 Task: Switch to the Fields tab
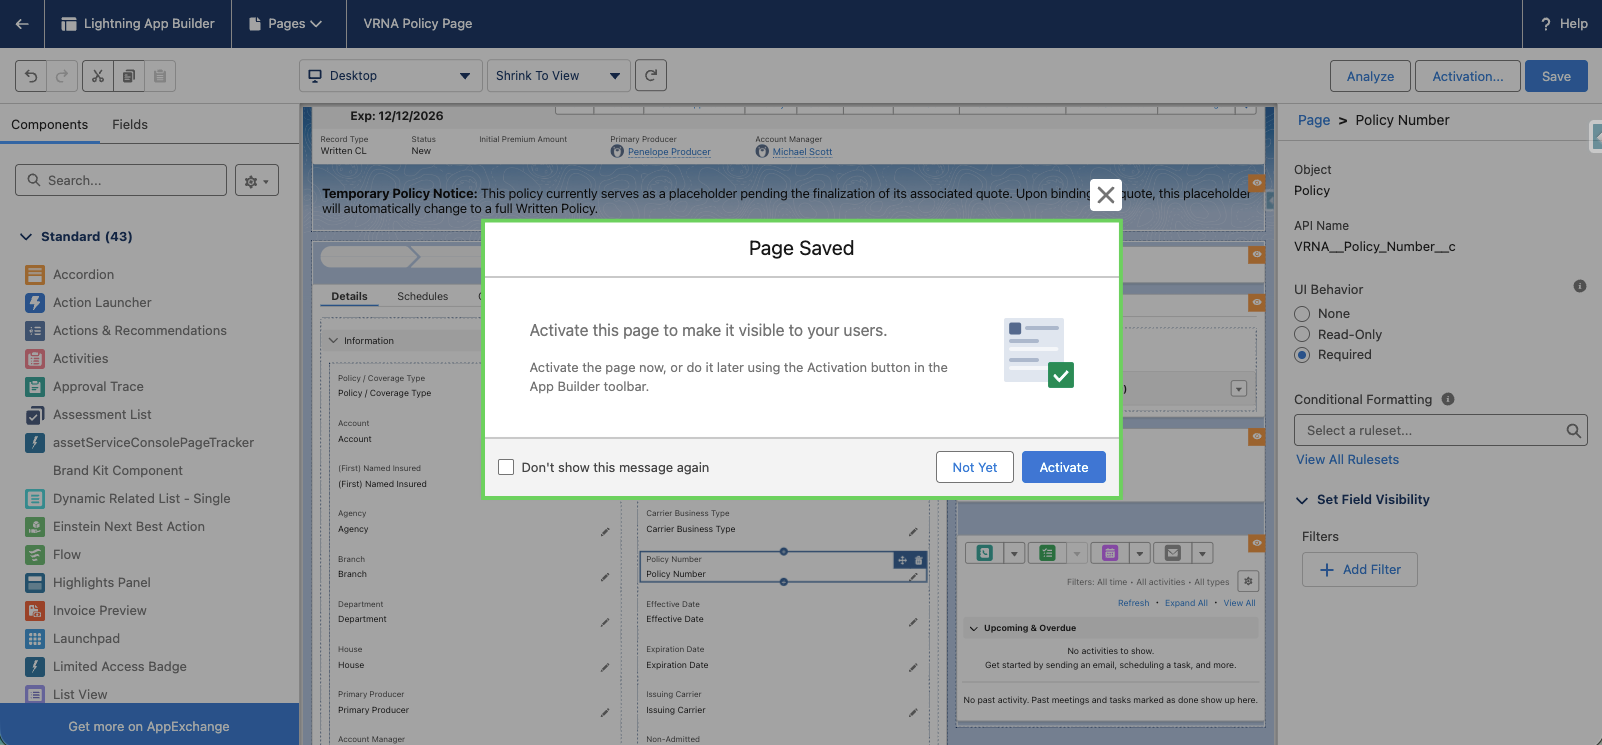pyautogui.click(x=130, y=125)
